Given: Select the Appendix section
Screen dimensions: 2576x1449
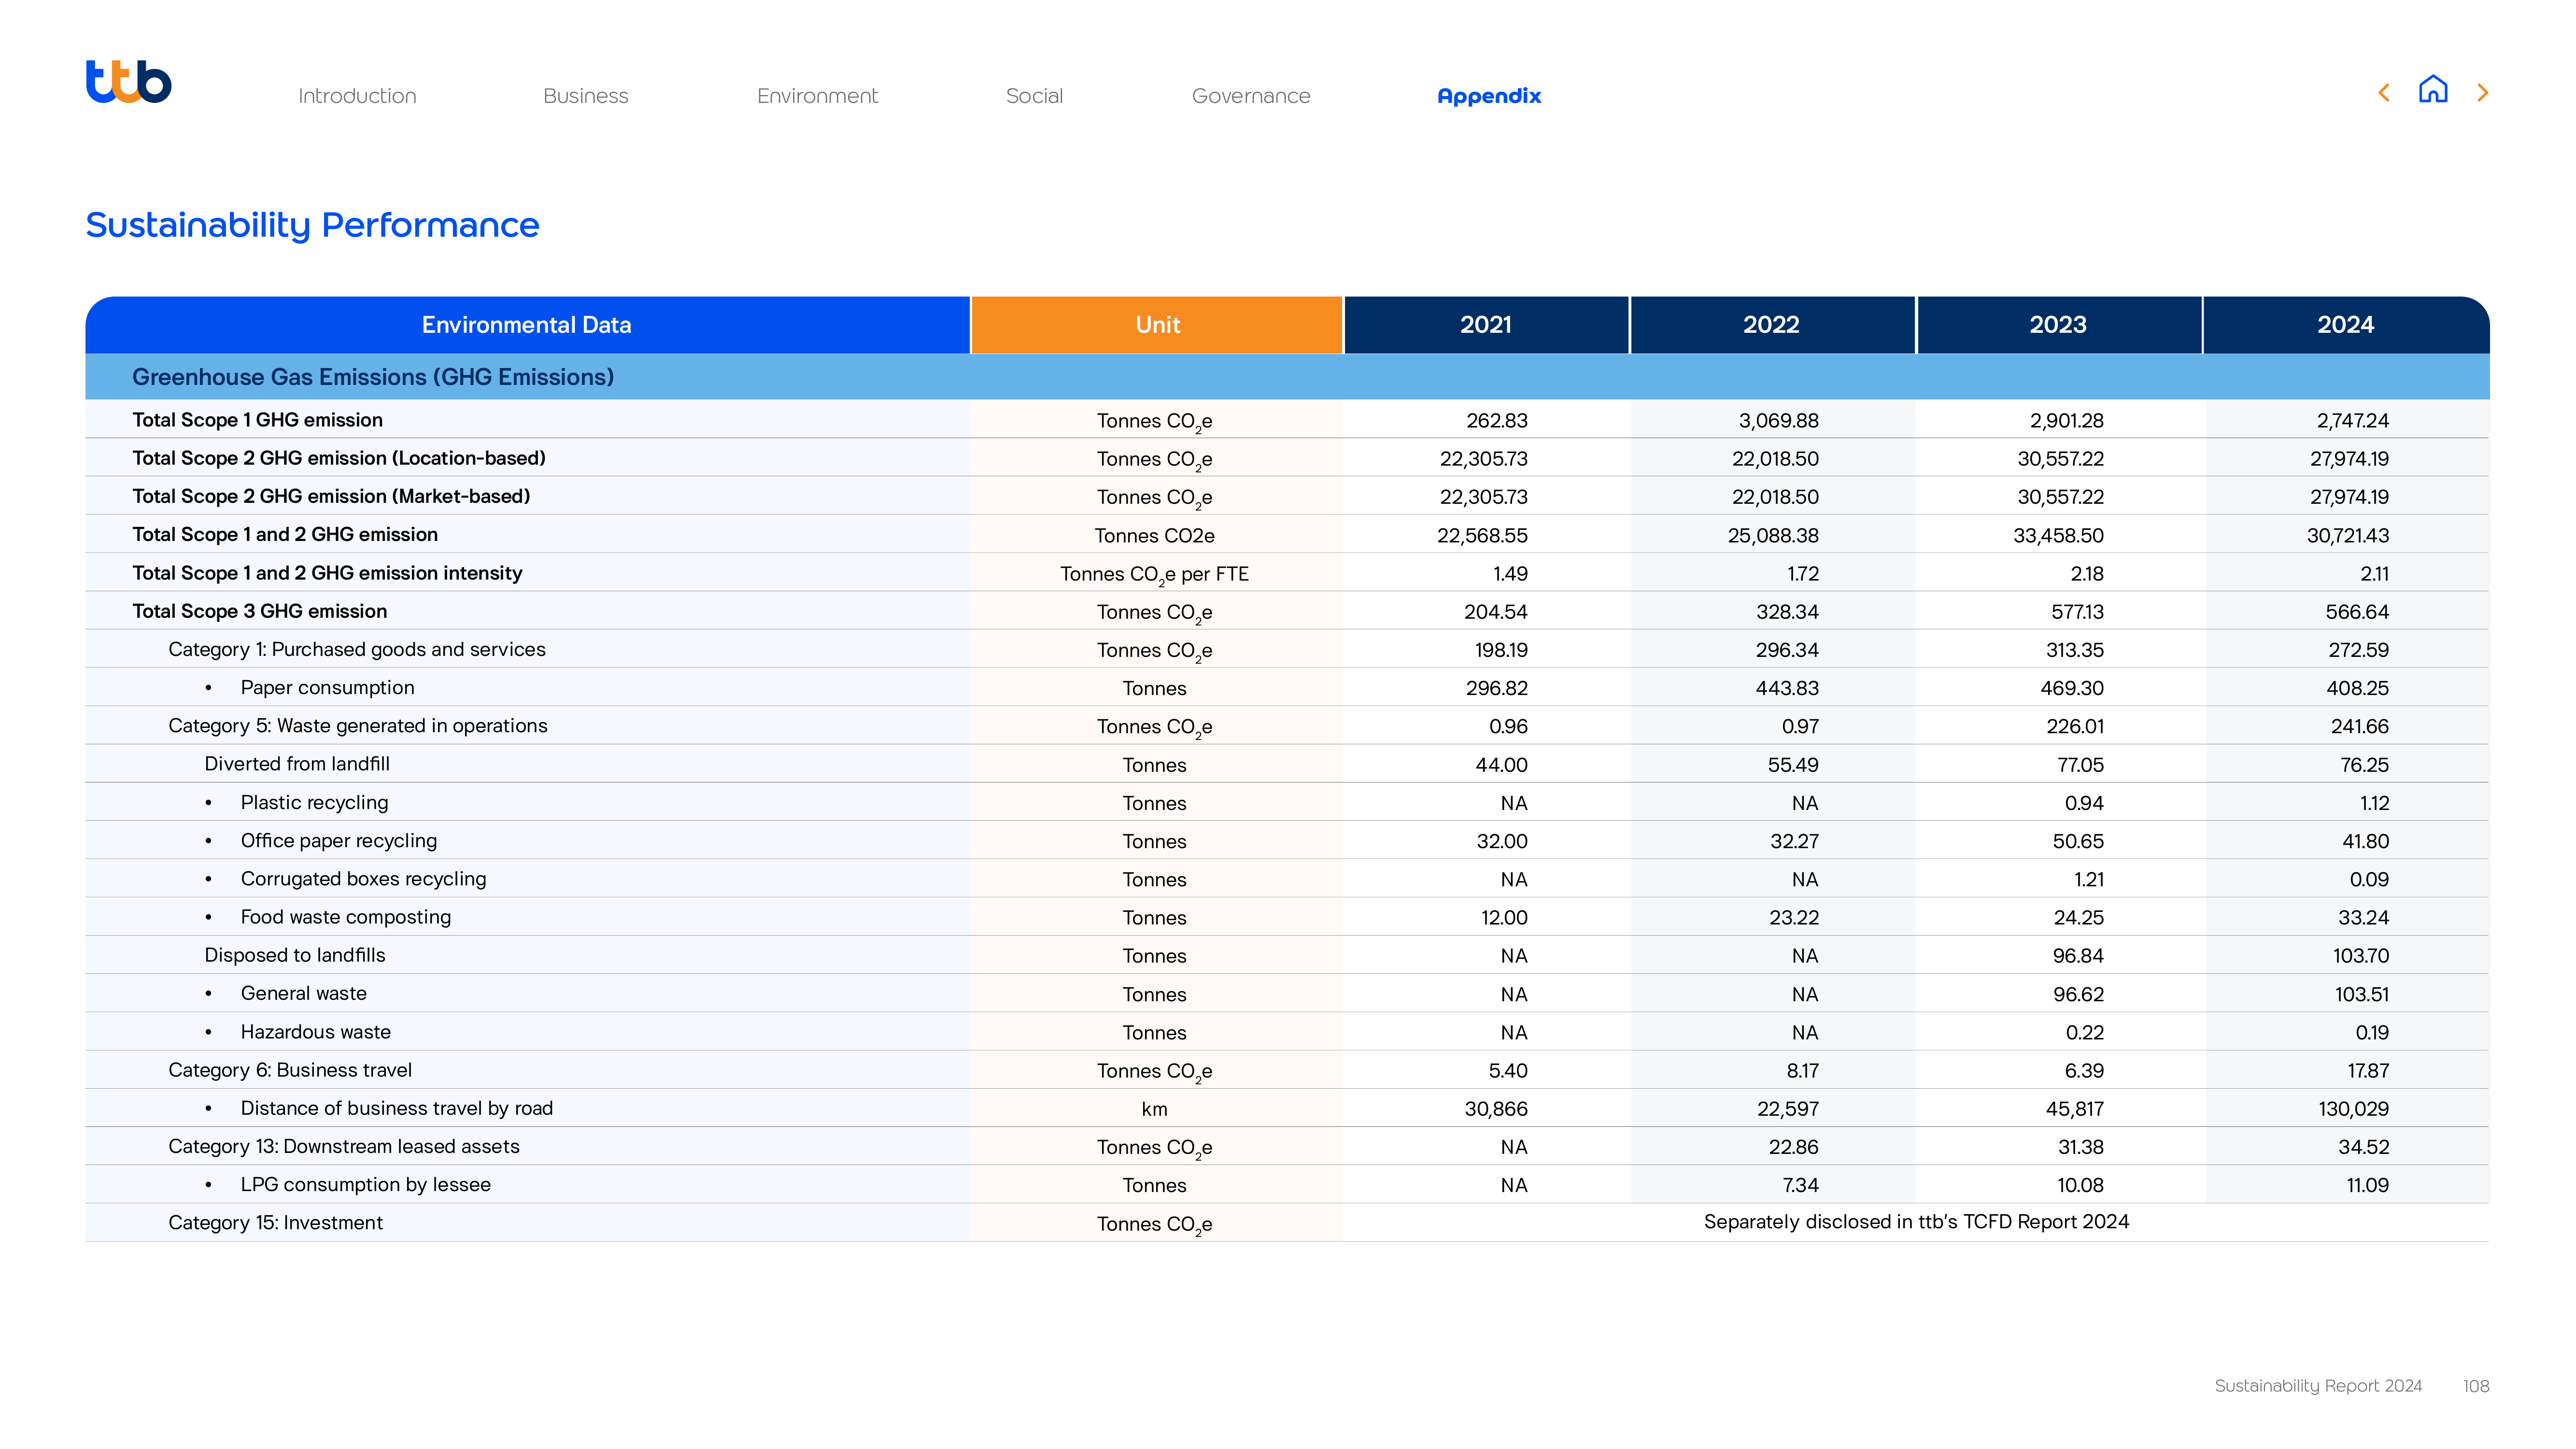Looking at the screenshot, I should coord(1489,96).
